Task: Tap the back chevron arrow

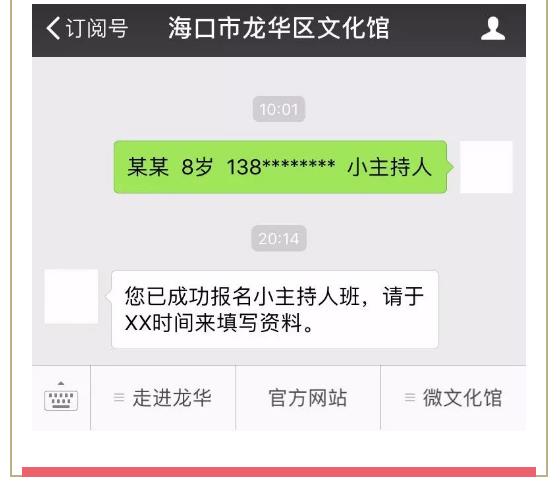Action: 53,28
